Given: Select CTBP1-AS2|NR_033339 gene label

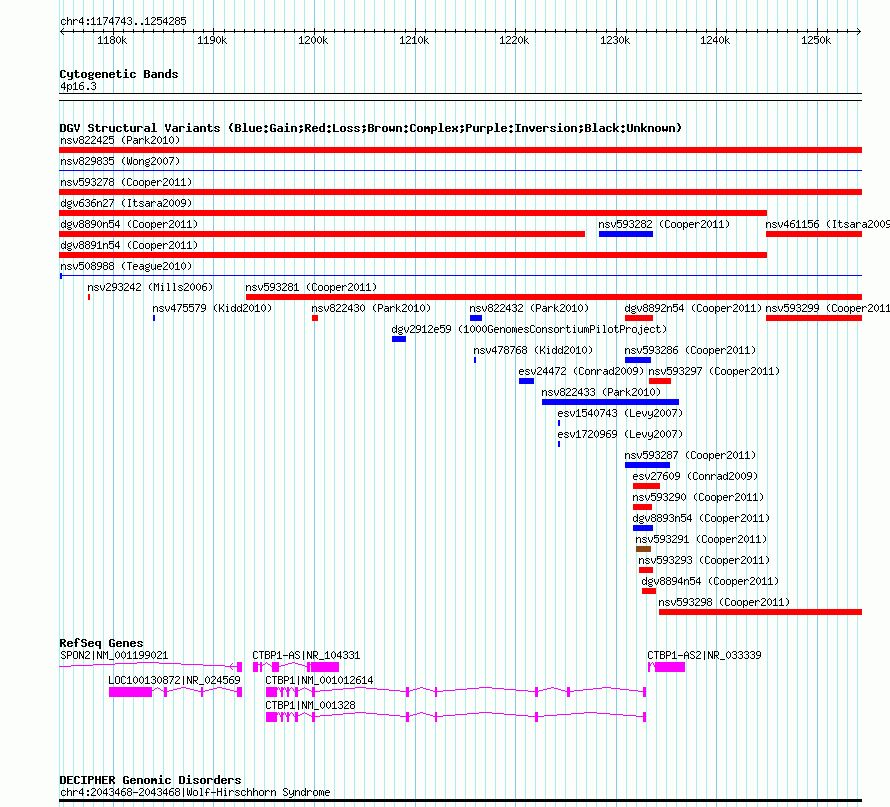Looking at the screenshot, I should click(704, 655).
